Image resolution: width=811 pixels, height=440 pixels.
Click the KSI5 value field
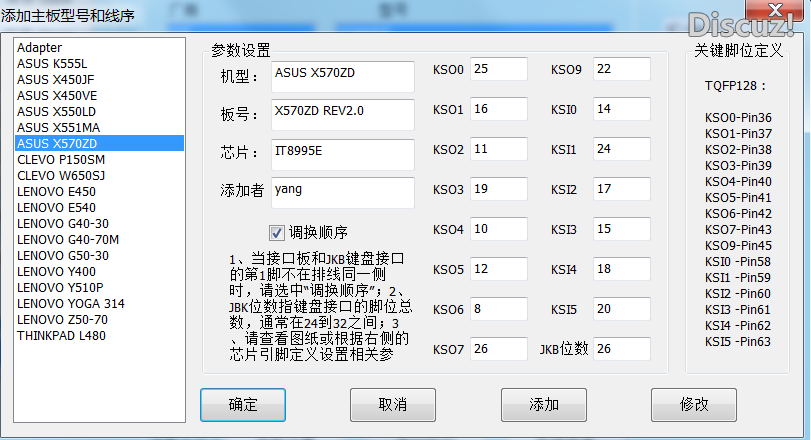(622, 309)
